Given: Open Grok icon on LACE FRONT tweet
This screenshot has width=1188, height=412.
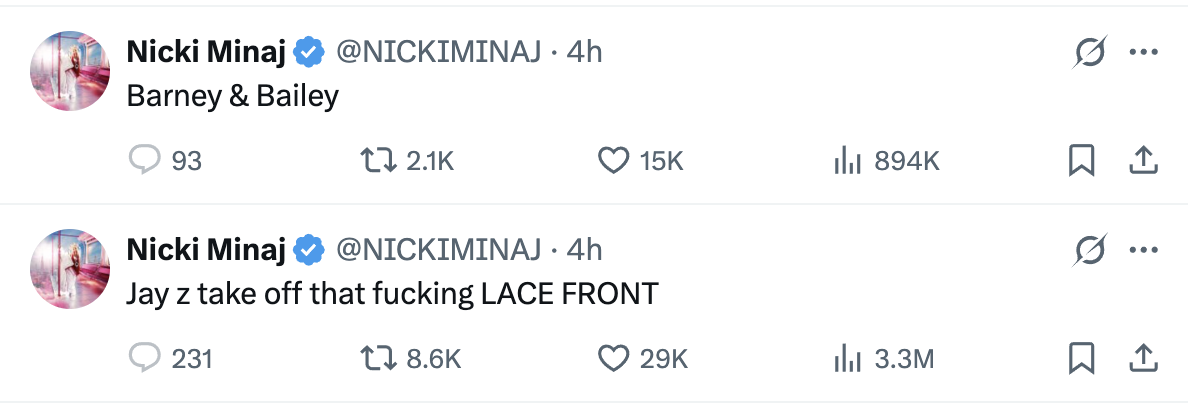Looking at the screenshot, I should tap(1090, 250).
